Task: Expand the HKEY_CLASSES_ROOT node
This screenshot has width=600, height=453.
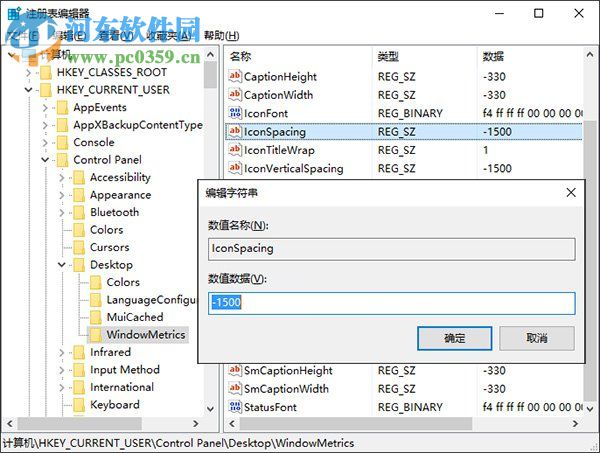Action: (29, 72)
